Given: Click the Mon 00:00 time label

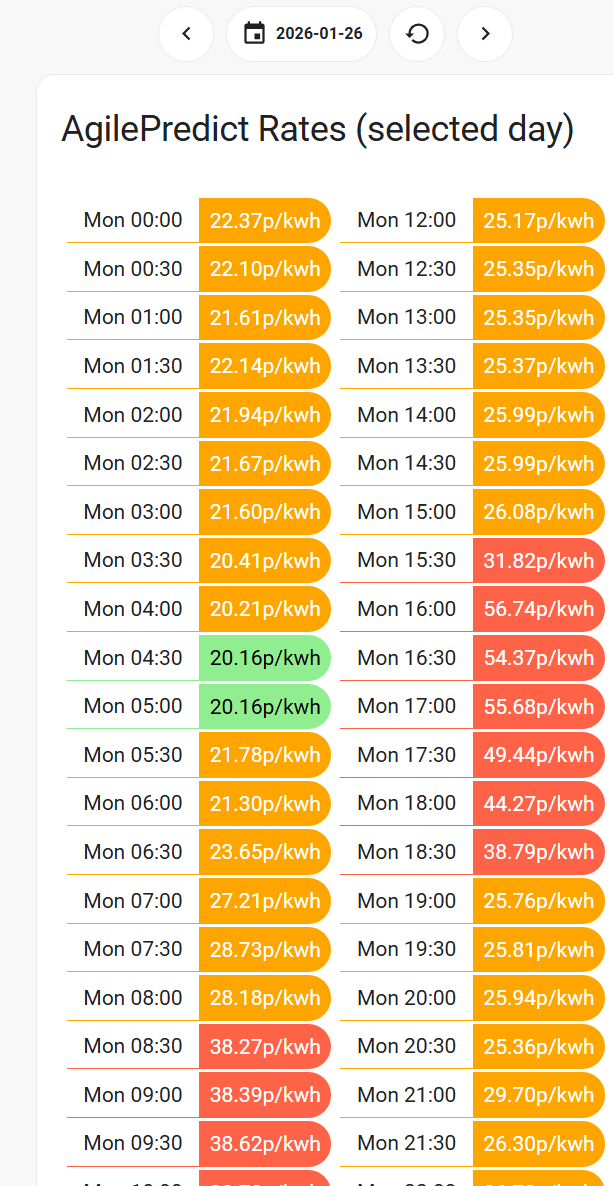Looking at the screenshot, I should coord(133,220).
